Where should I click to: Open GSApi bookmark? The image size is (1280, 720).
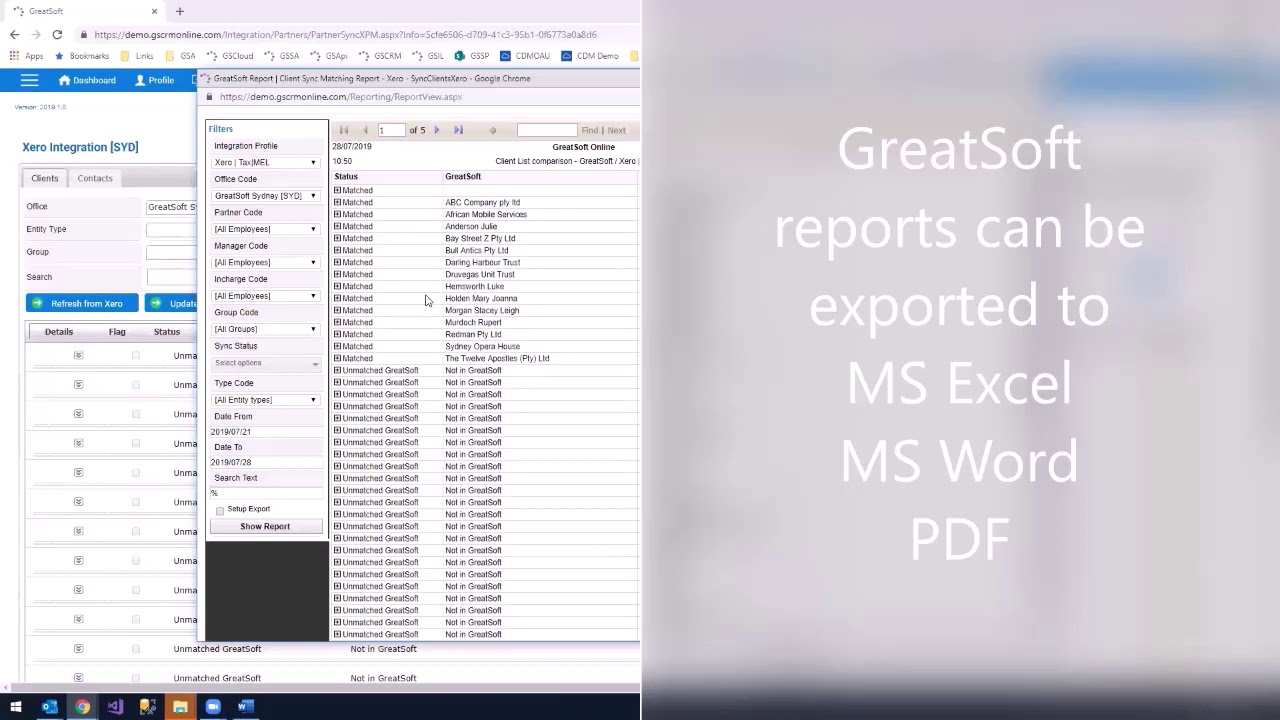tap(329, 56)
